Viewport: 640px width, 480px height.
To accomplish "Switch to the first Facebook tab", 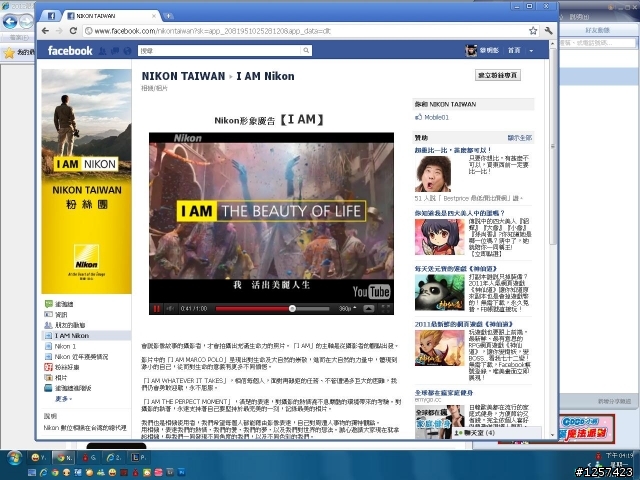I will click(x=51, y=16).
